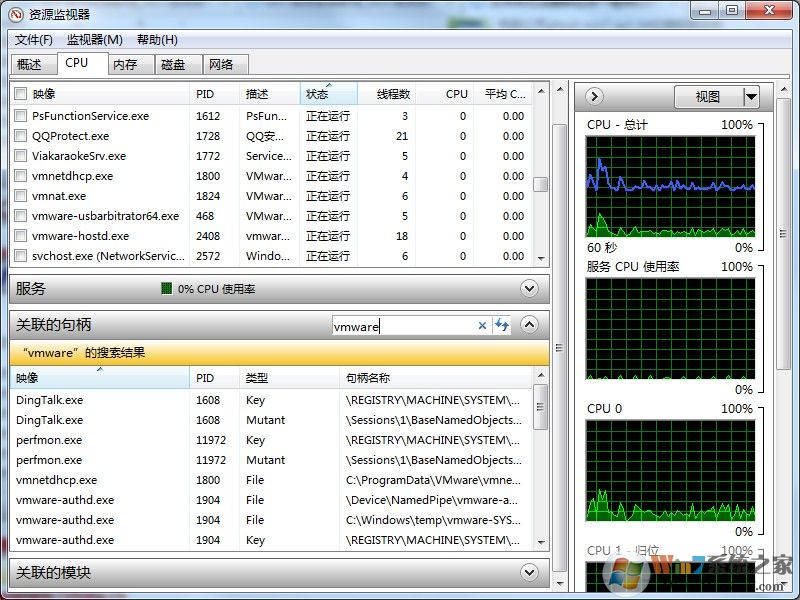The width and height of the screenshot is (800, 600).
Task: Switch to the 内存 (Memory) tab
Action: click(125, 64)
